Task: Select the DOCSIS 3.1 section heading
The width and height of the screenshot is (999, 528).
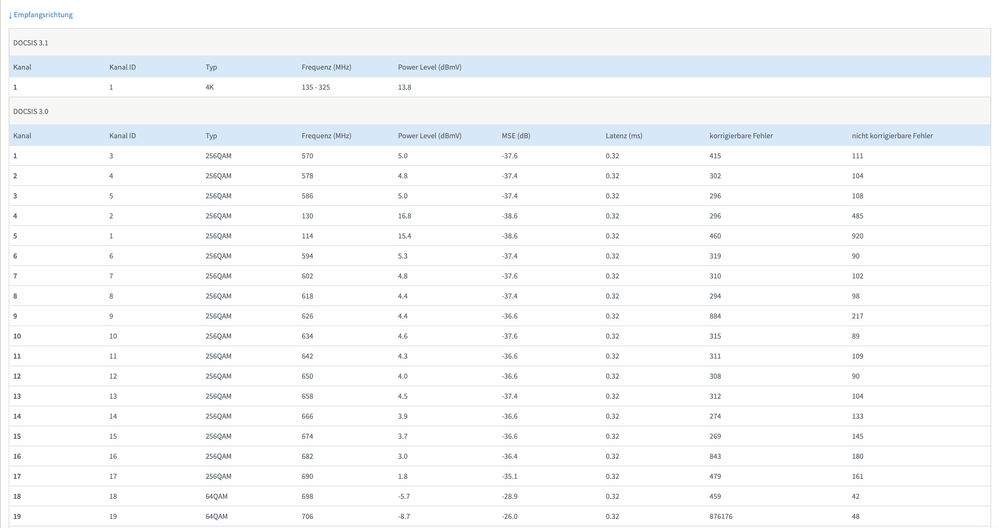Action: tap(31, 43)
